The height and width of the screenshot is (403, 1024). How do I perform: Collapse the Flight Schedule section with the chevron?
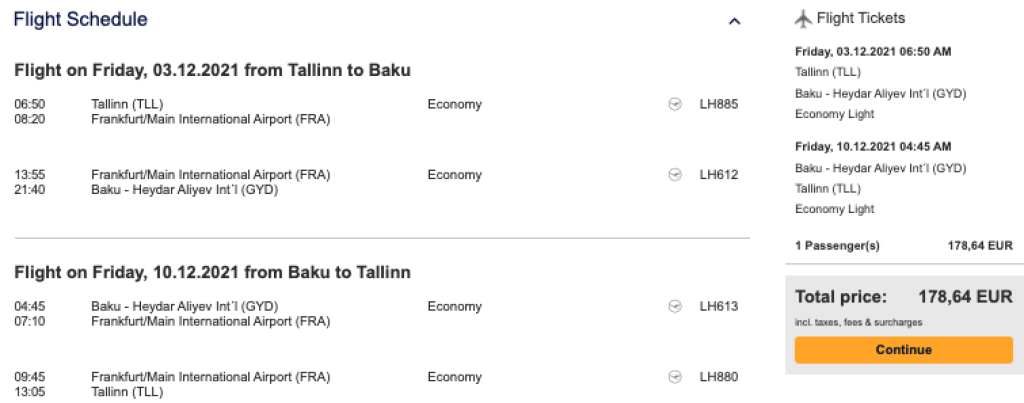point(735,22)
